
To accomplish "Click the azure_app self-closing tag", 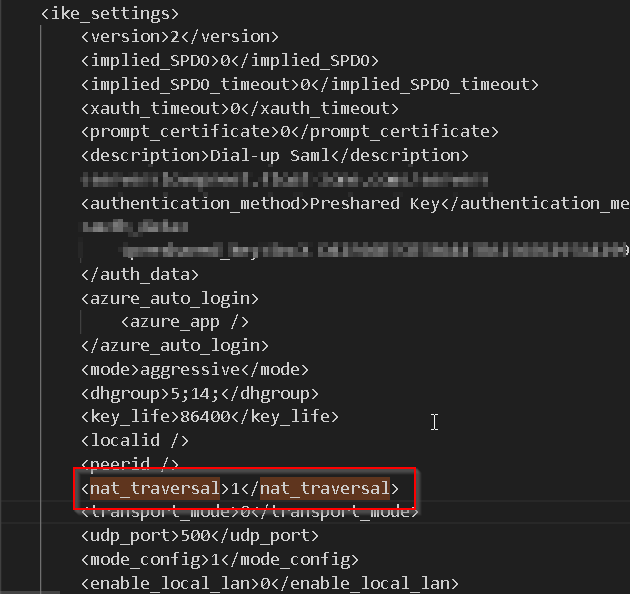I will click(184, 322).
